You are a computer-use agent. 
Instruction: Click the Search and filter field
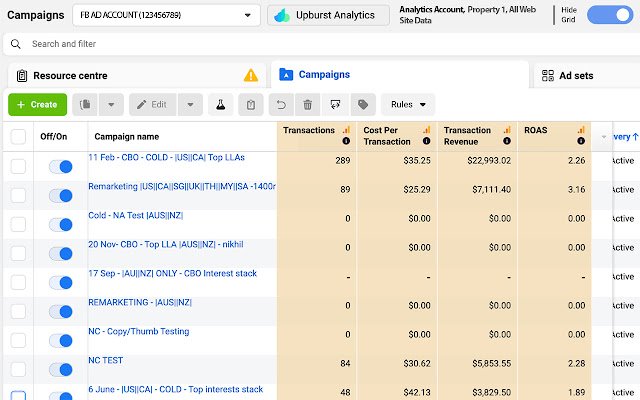tap(322, 44)
